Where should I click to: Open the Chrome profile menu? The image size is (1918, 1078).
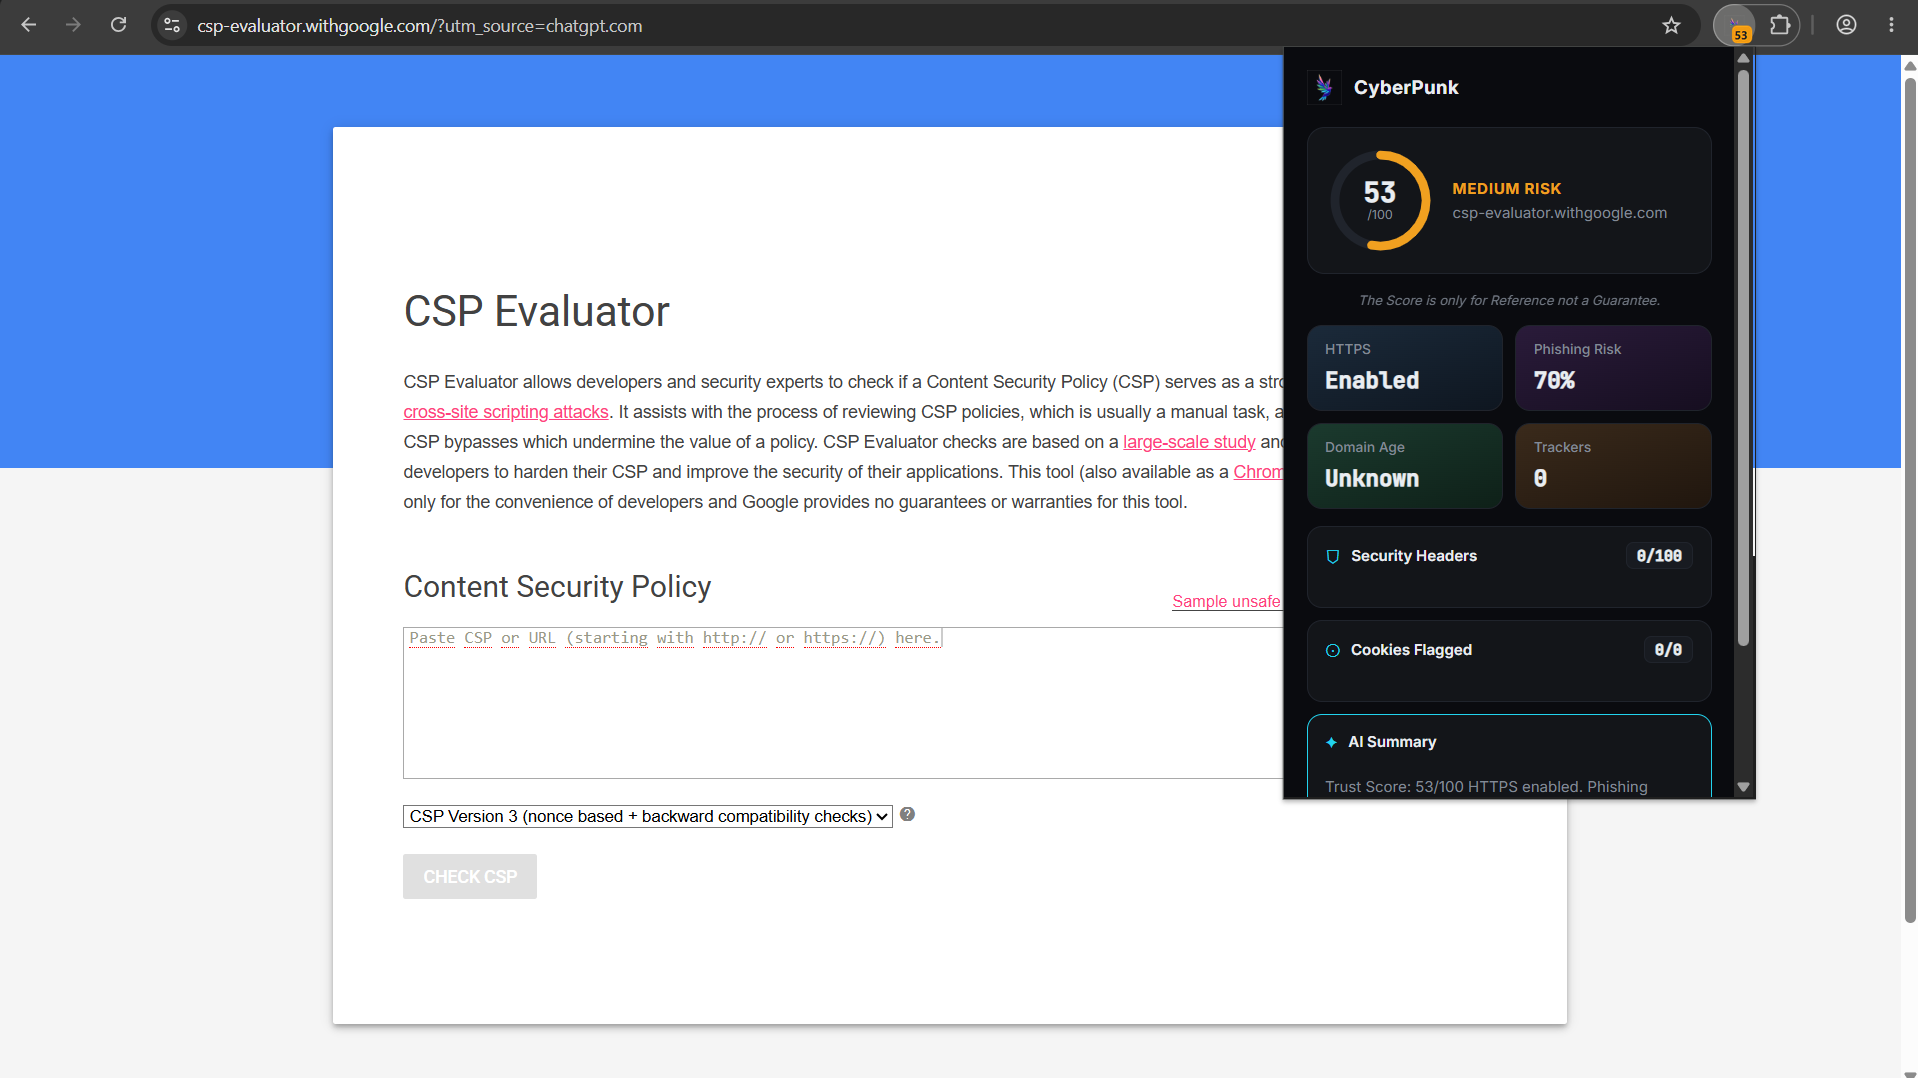point(1846,25)
